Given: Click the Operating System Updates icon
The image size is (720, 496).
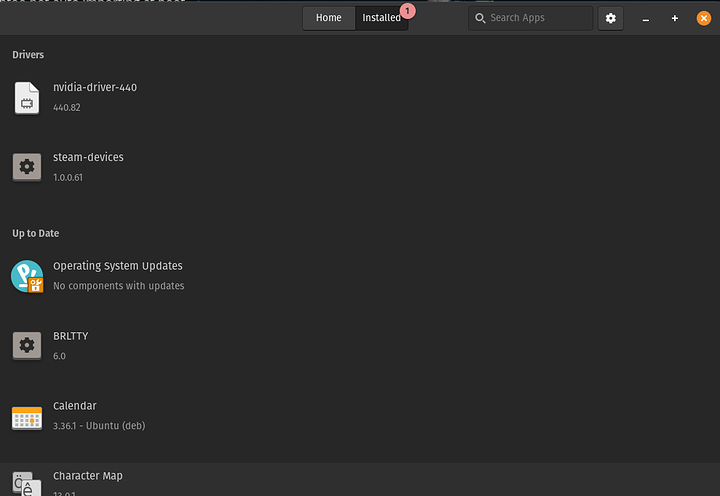Looking at the screenshot, I should tap(27, 276).
